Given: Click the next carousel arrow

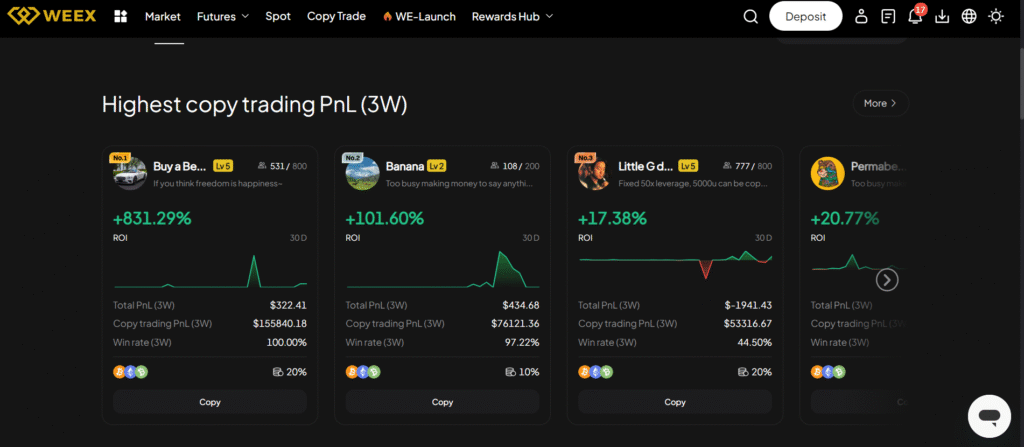Looking at the screenshot, I should point(887,280).
